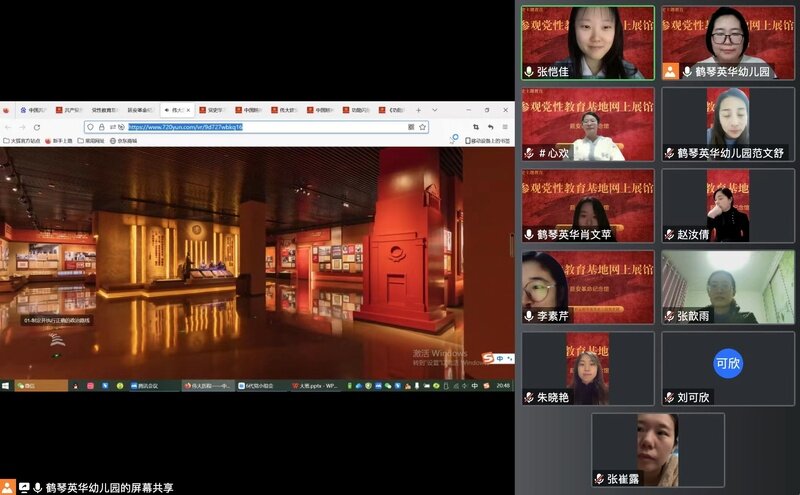Reload the 720yun page
The width and height of the screenshot is (800, 495).
(37, 127)
